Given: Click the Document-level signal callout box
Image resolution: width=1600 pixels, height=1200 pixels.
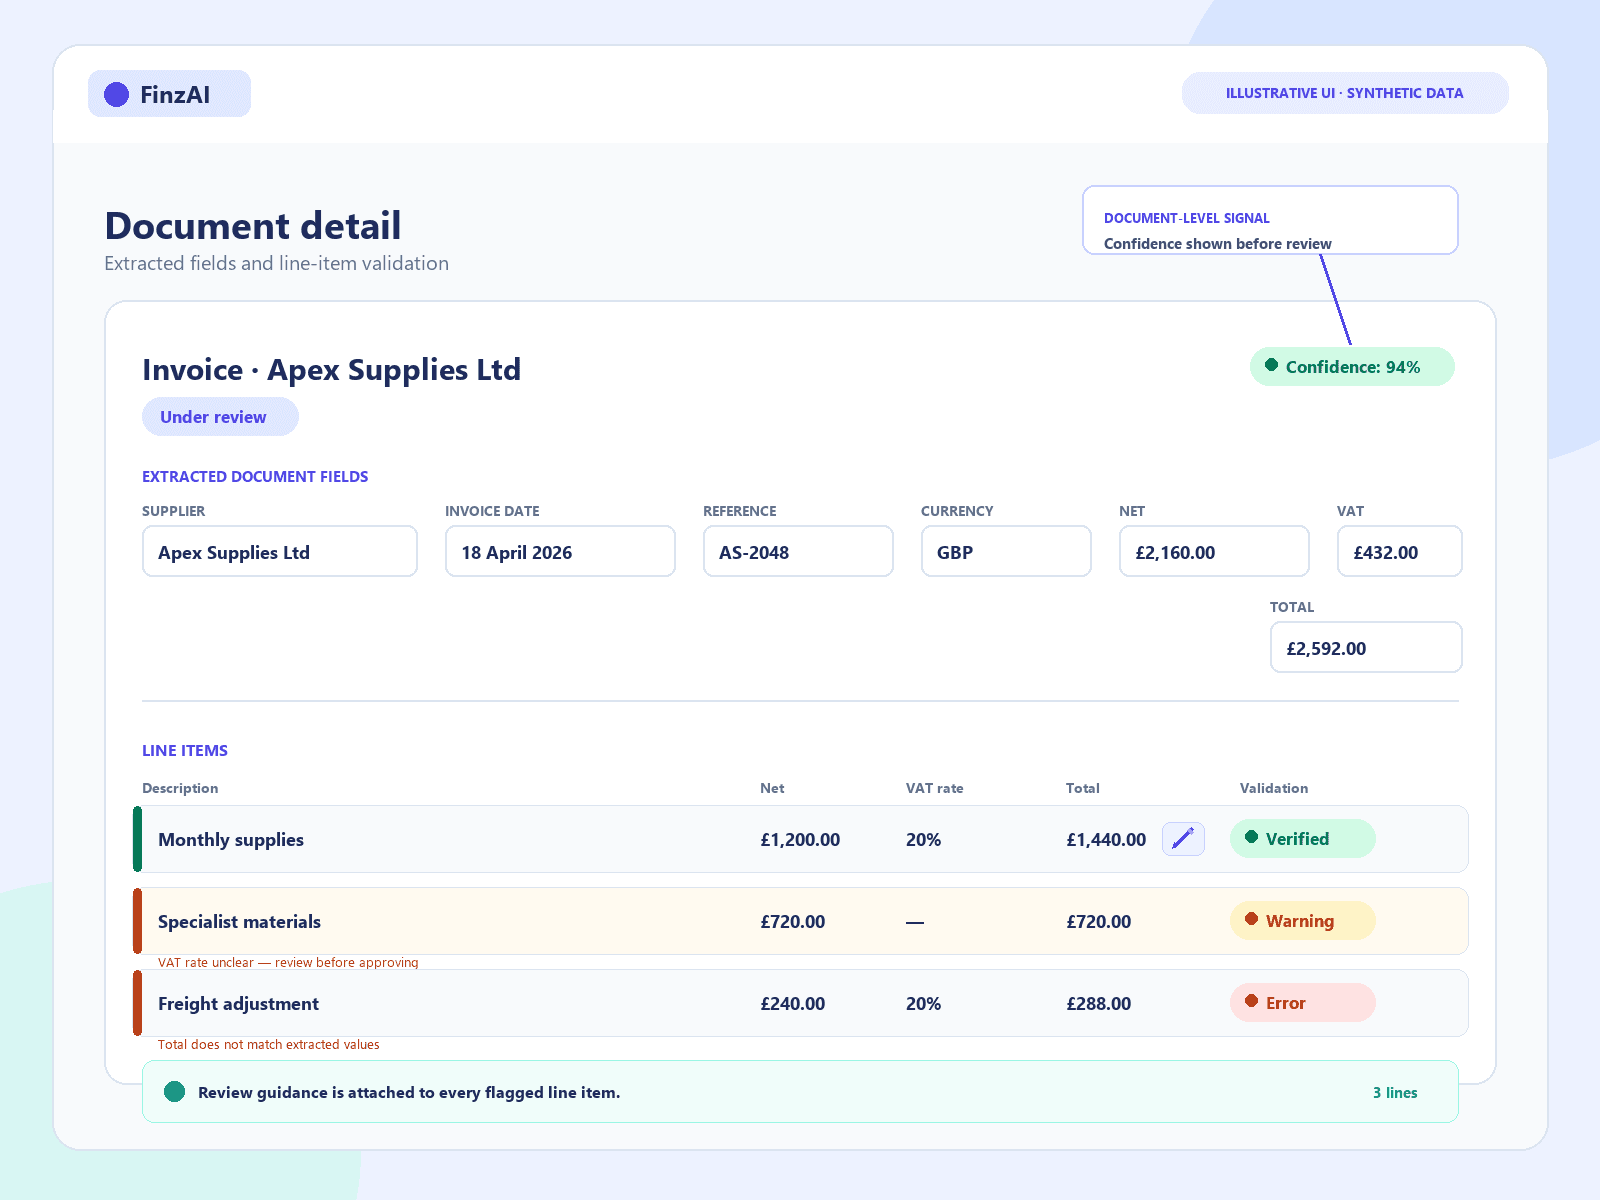Looking at the screenshot, I should (1270, 220).
